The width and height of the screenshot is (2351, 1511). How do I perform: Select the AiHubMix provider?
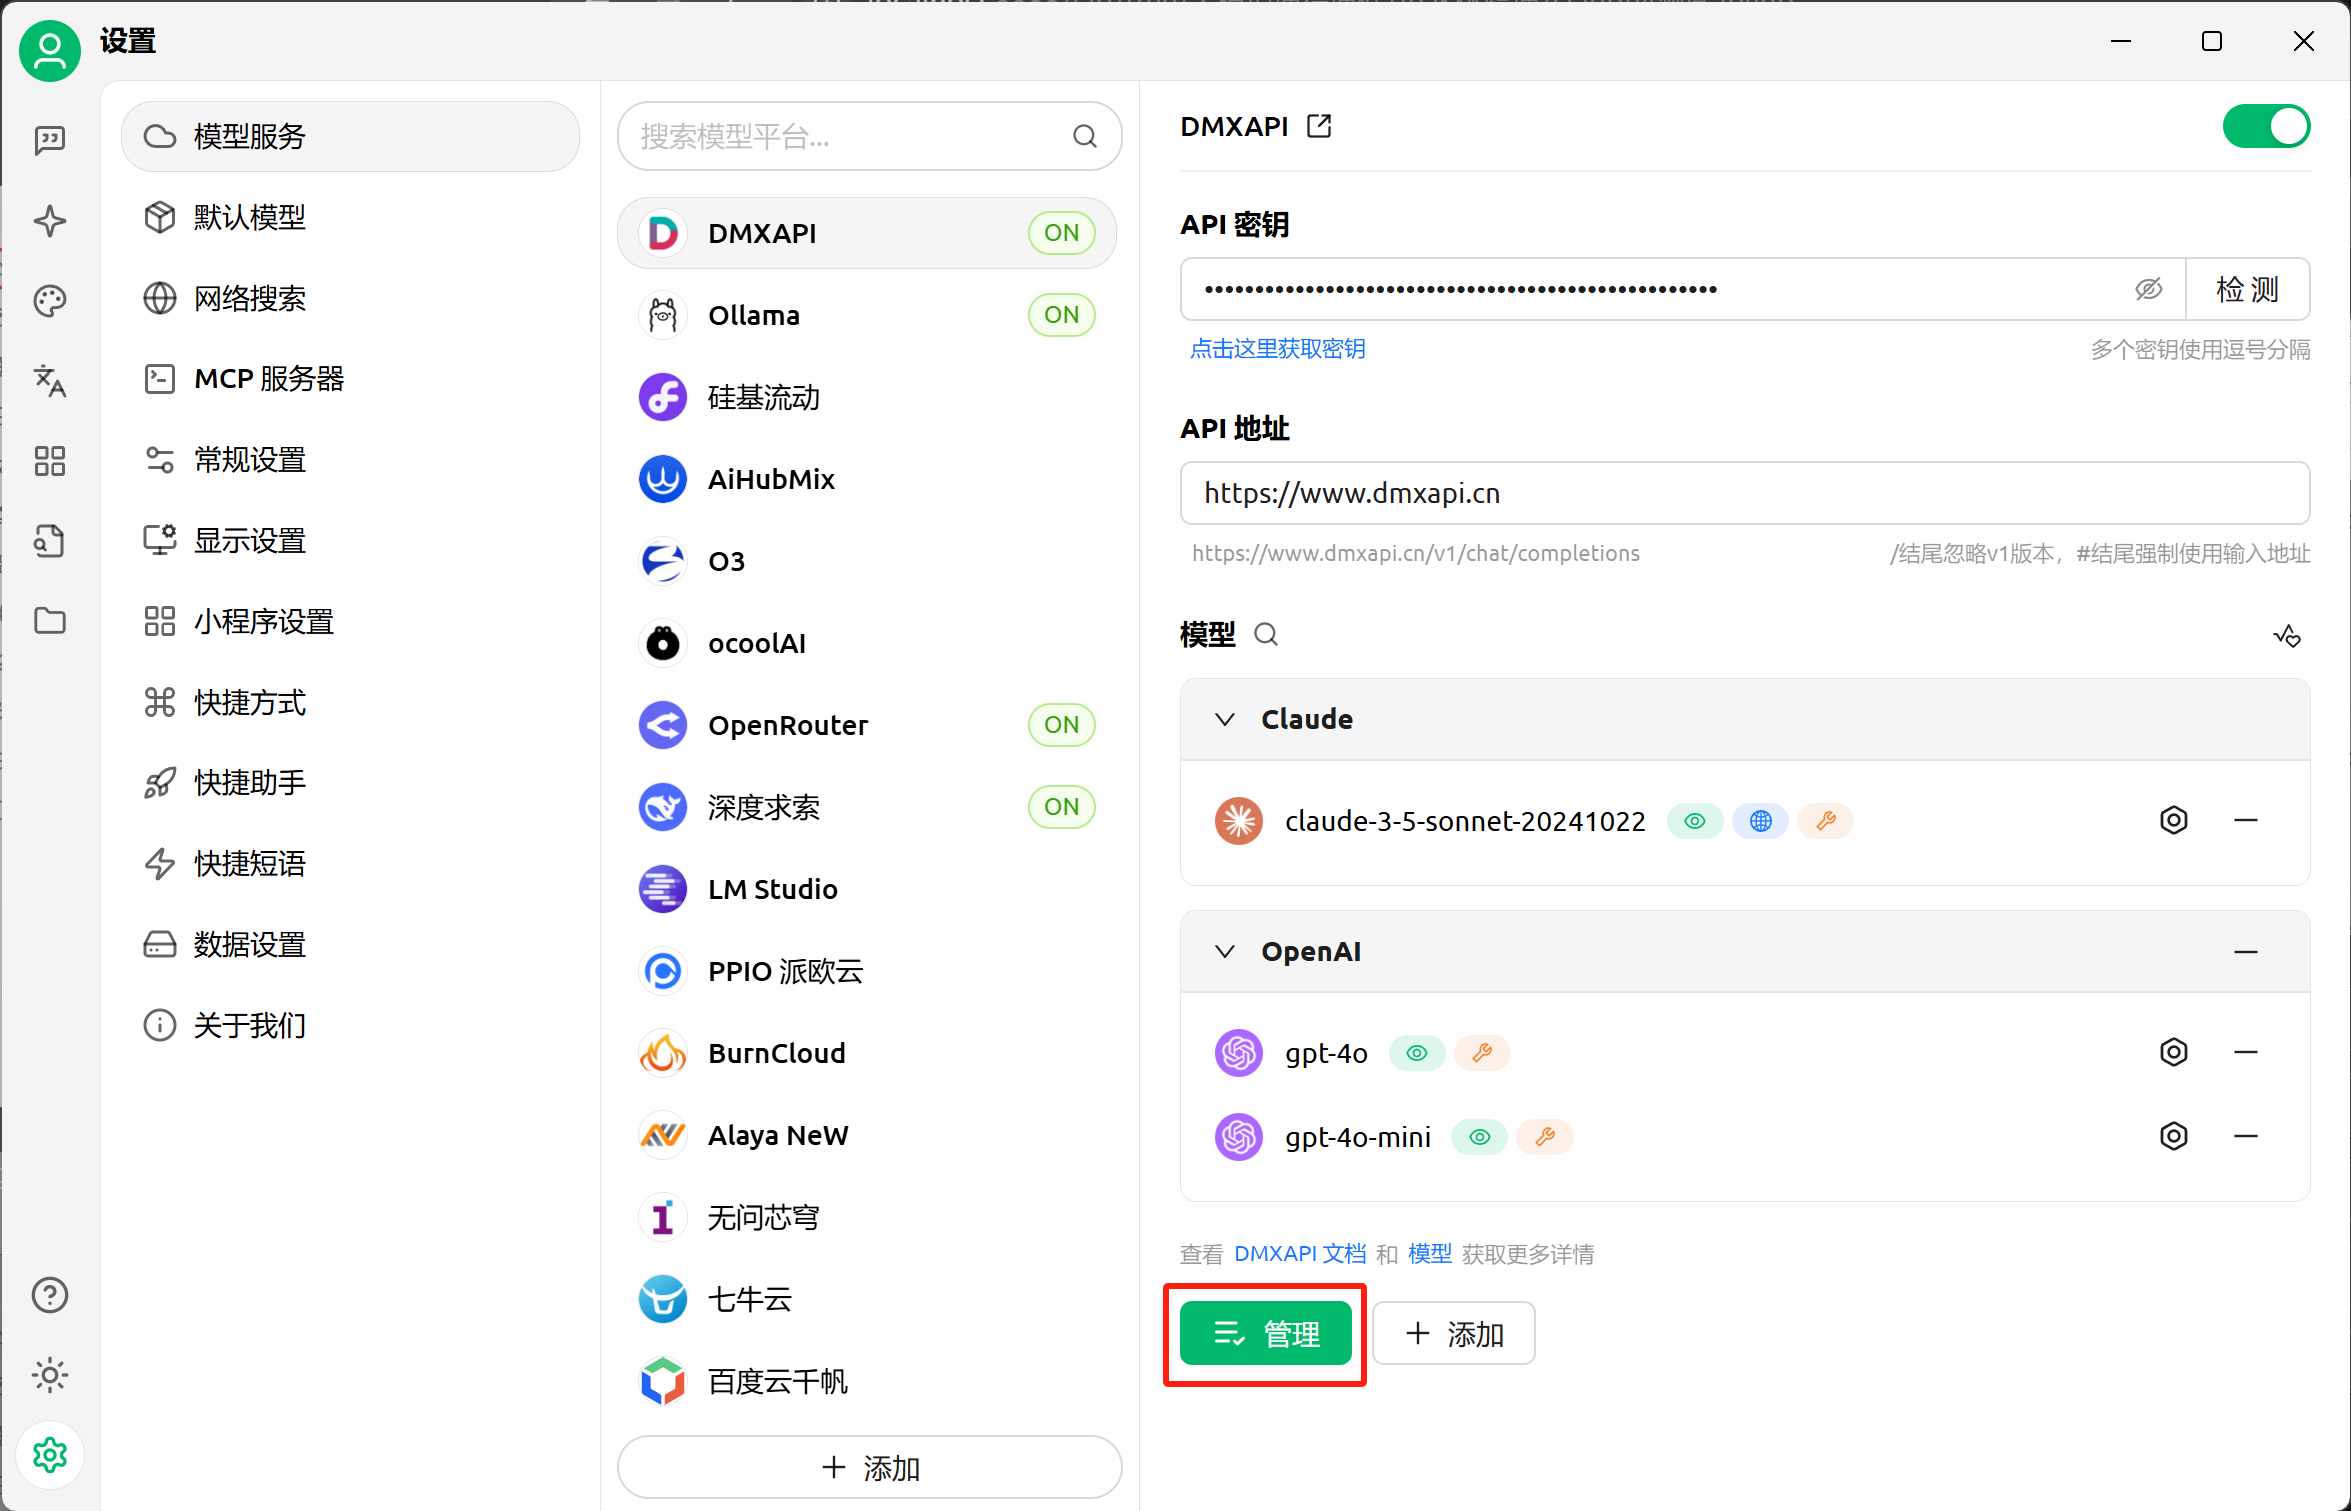click(867, 479)
